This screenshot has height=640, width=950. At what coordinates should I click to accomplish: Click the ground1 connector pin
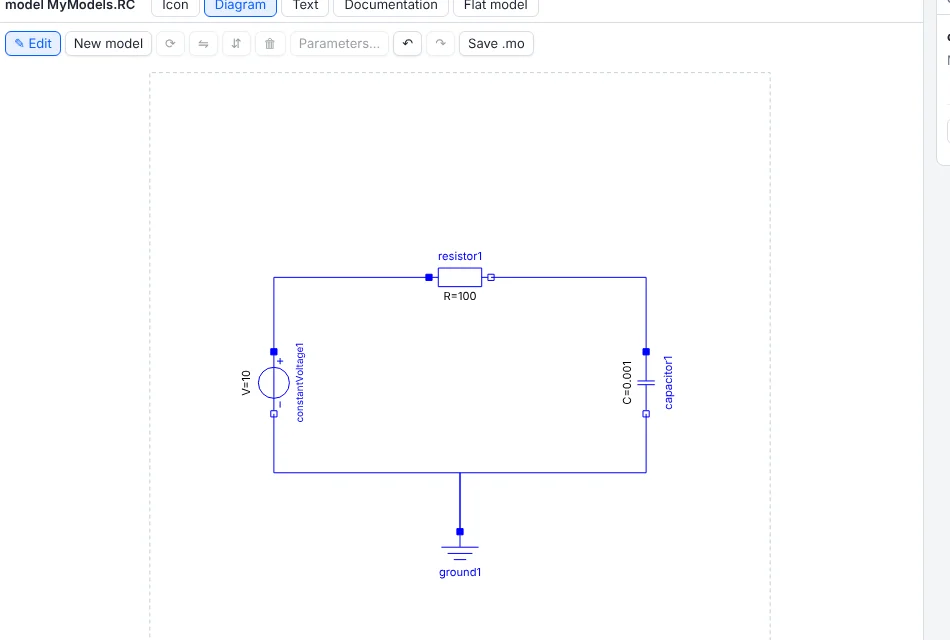coord(460,532)
